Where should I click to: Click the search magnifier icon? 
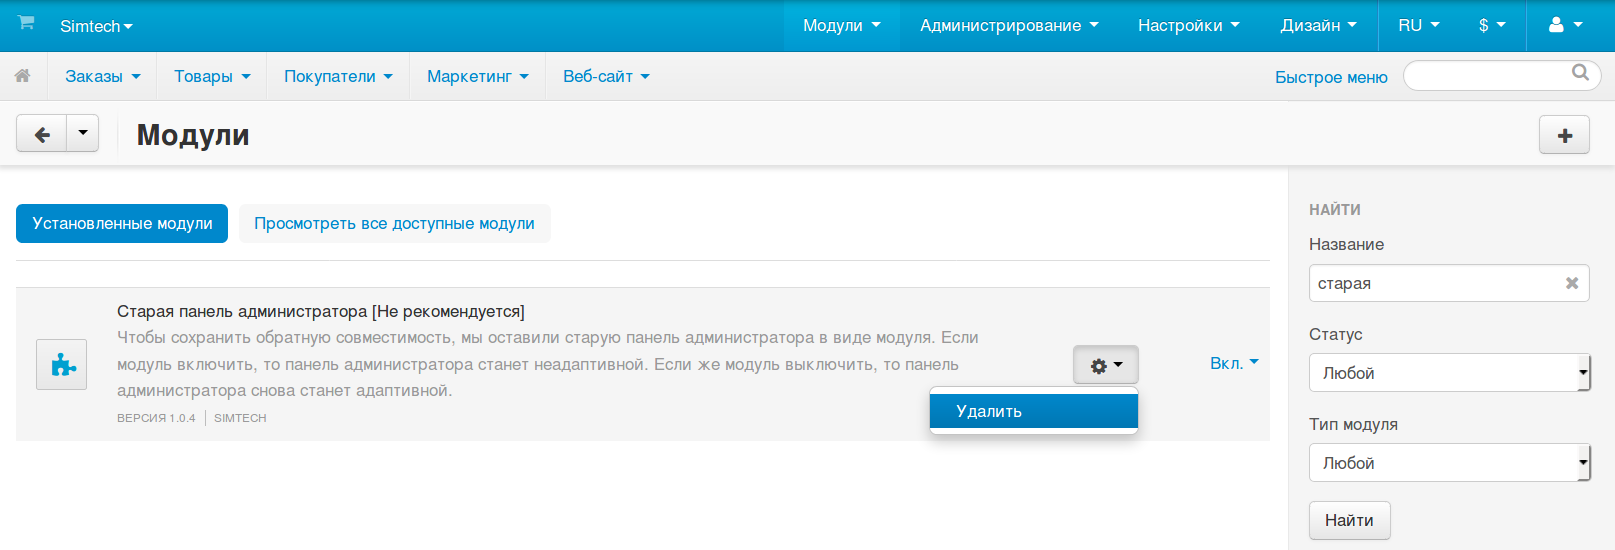[1580, 73]
